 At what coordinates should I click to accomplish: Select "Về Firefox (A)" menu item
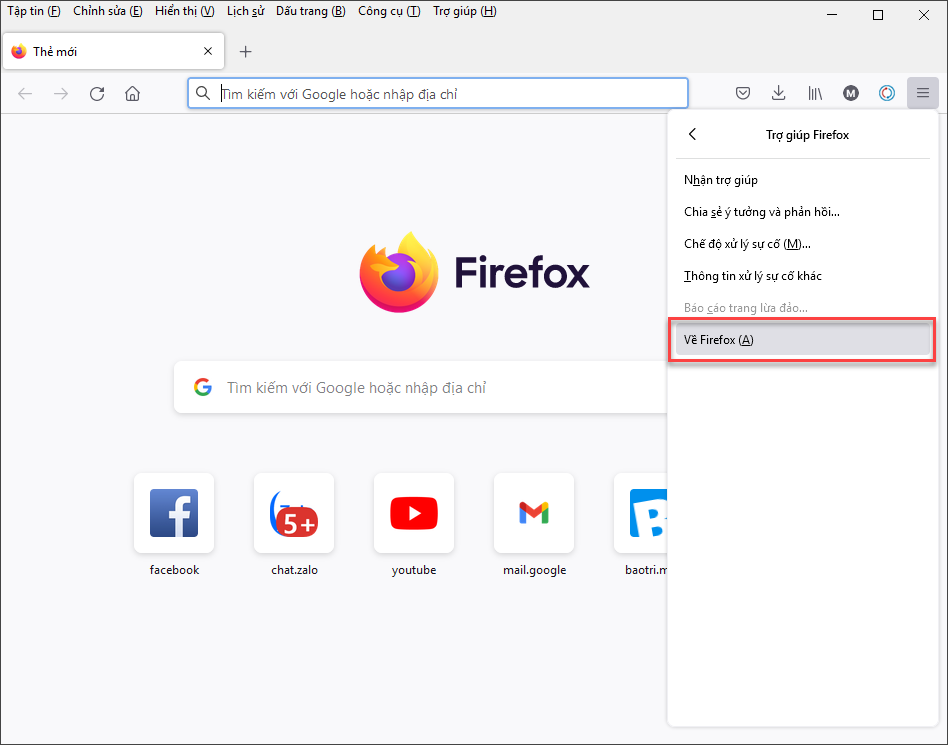(803, 340)
